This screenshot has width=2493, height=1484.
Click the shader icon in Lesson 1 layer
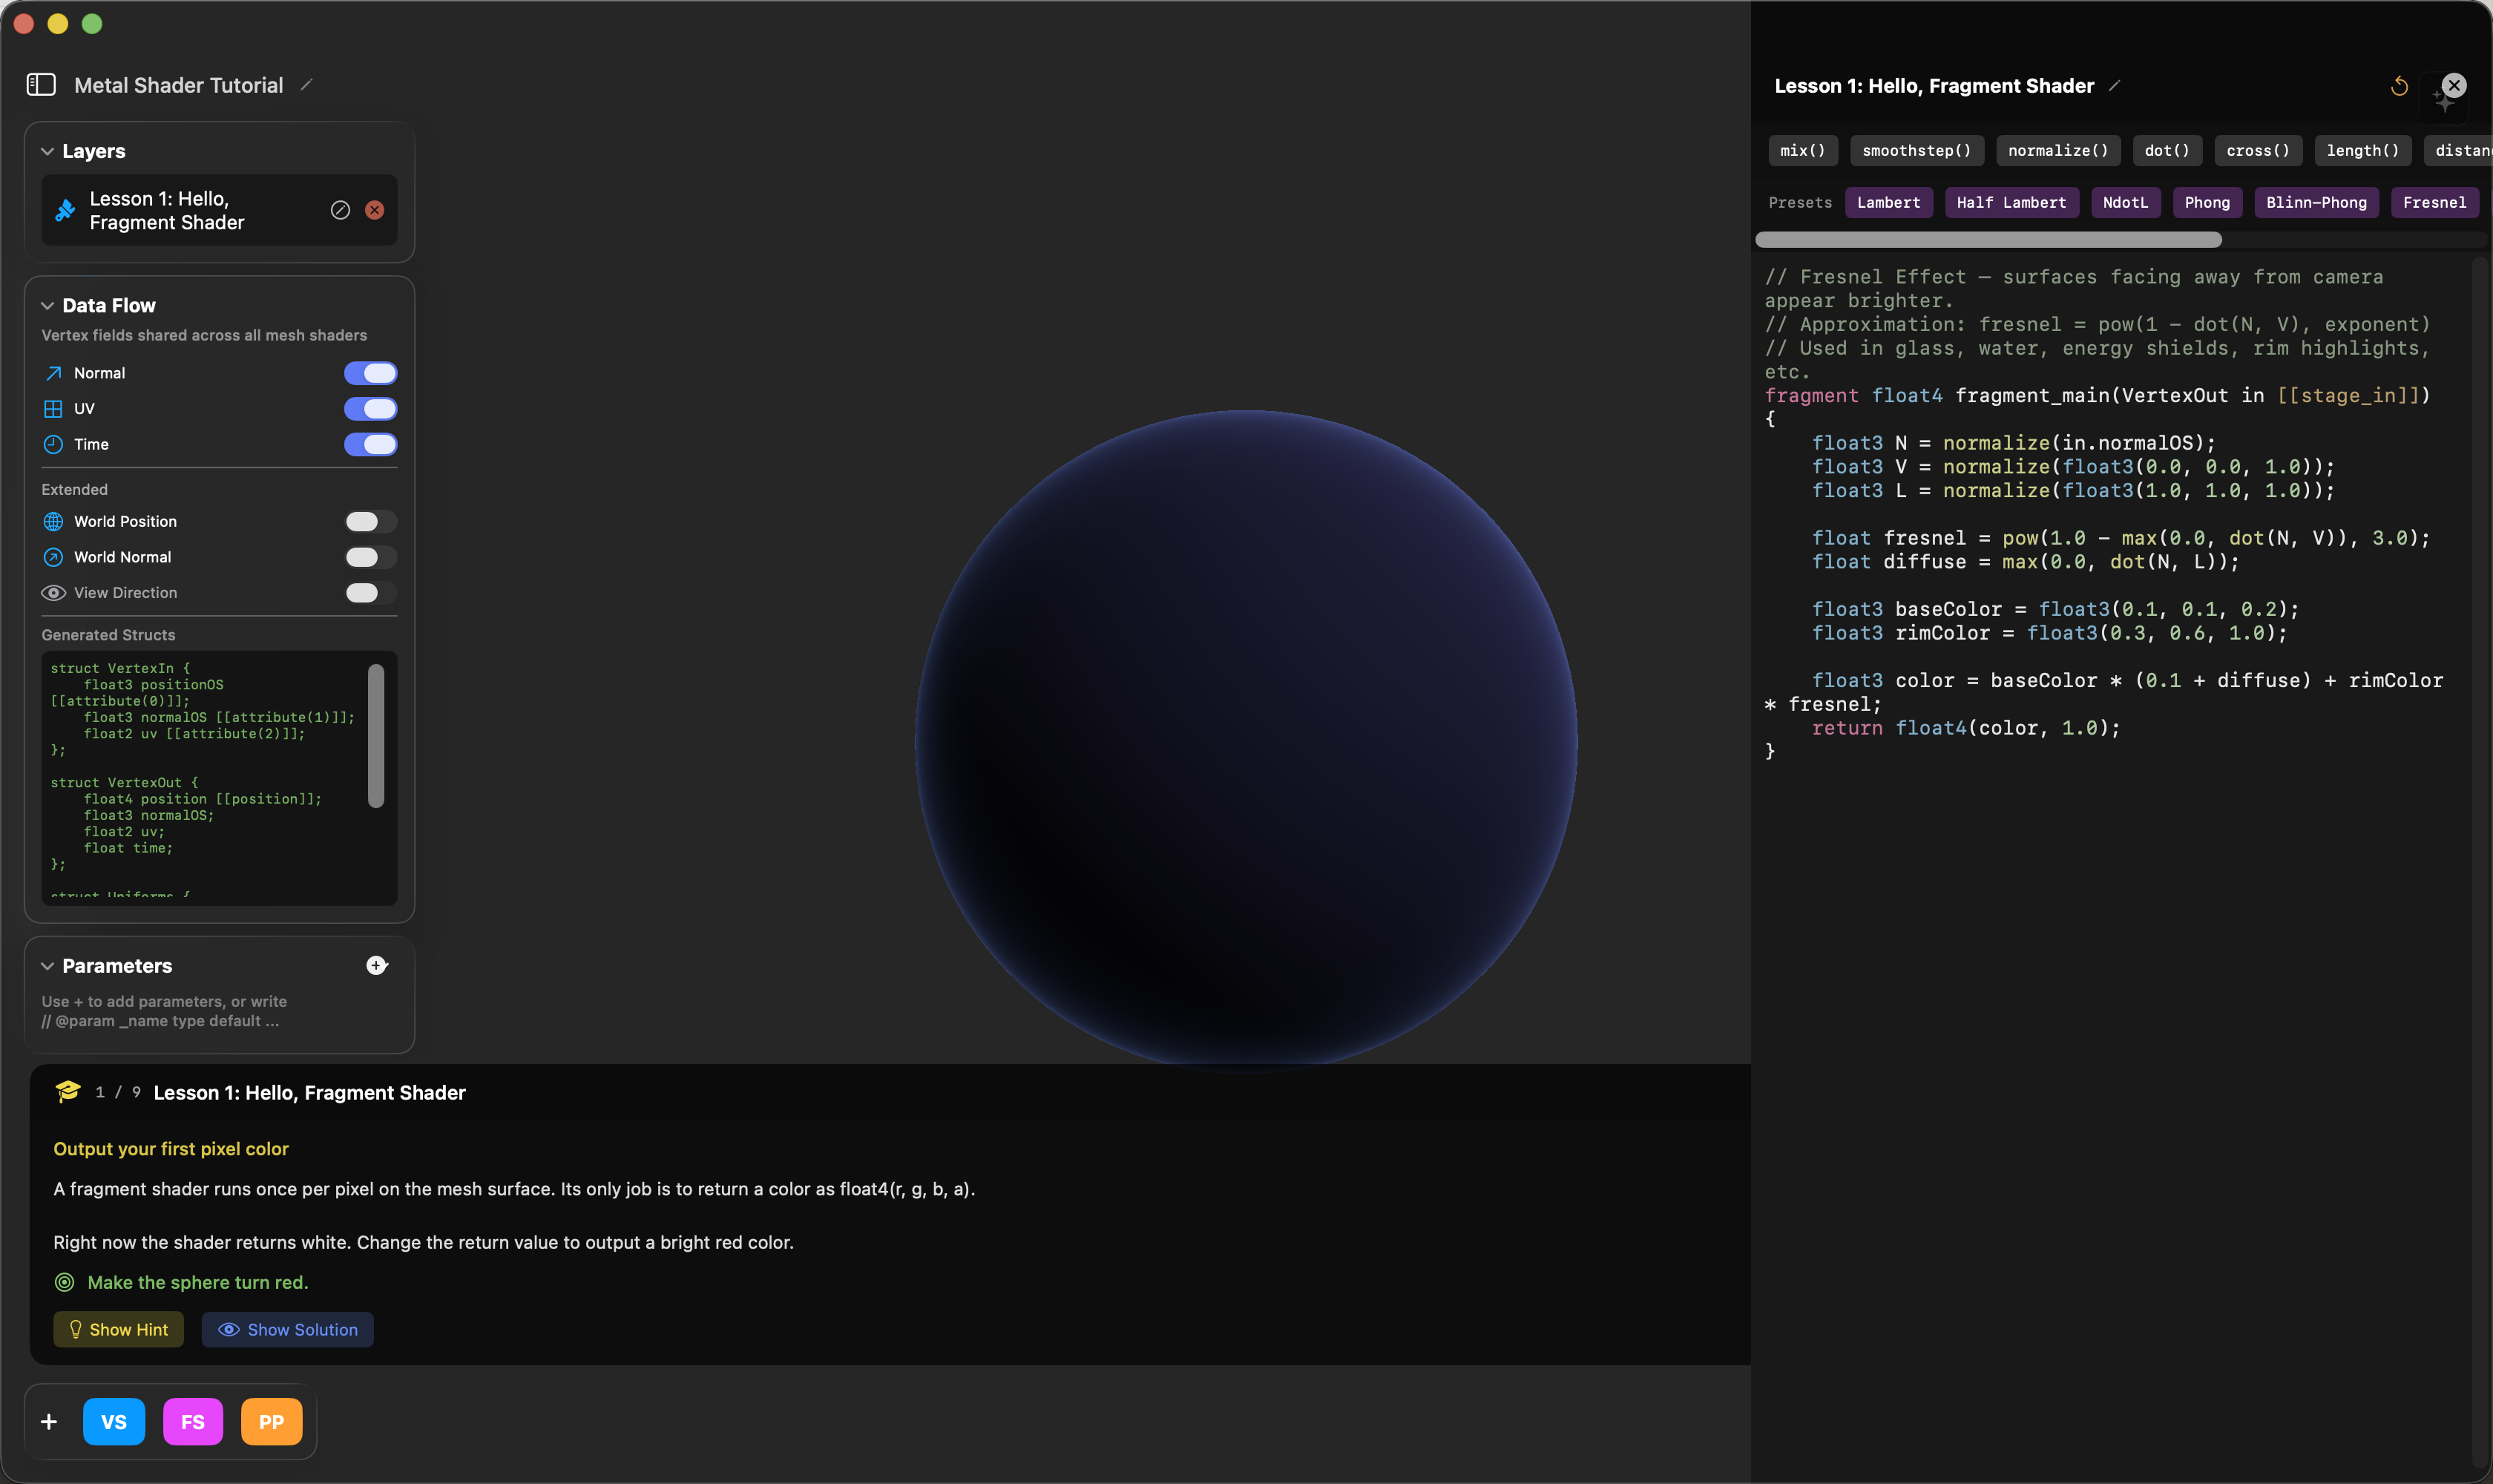66,210
